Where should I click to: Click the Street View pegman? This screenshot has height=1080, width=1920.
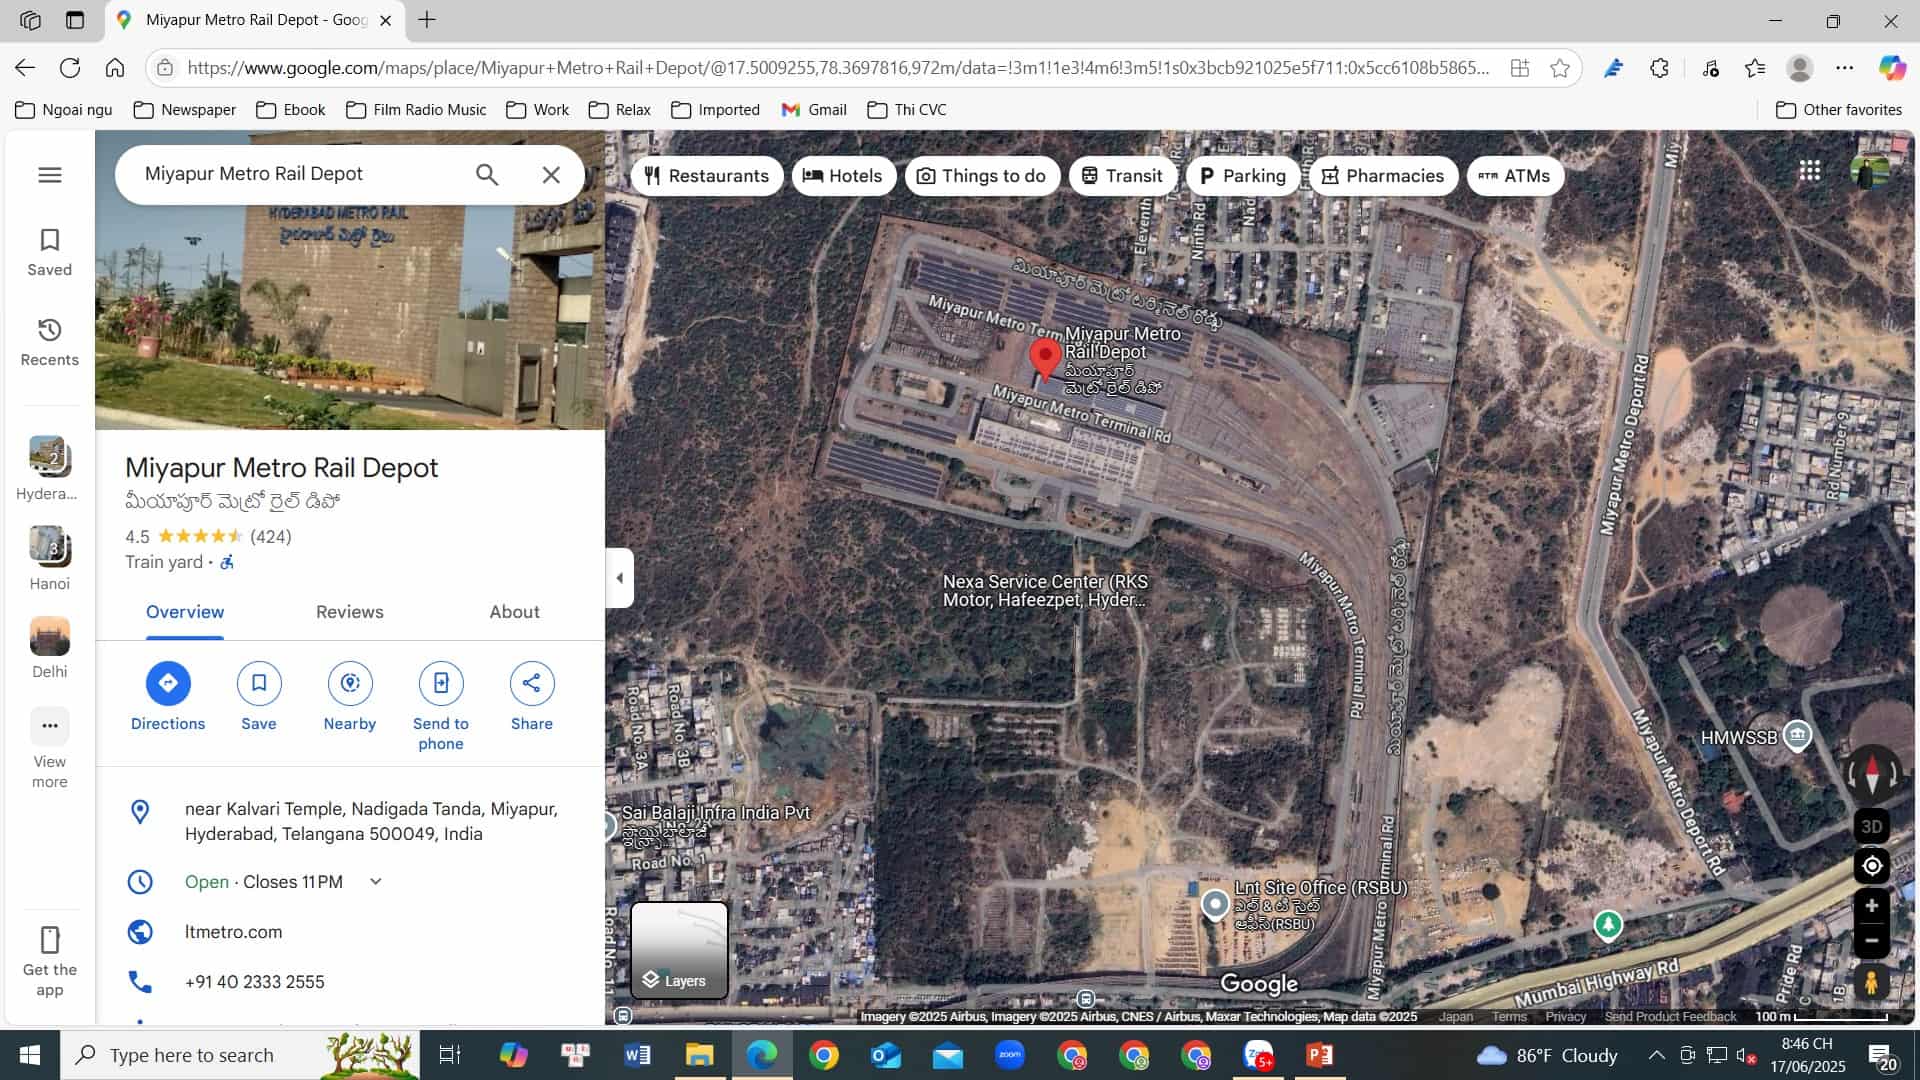(1872, 982)
